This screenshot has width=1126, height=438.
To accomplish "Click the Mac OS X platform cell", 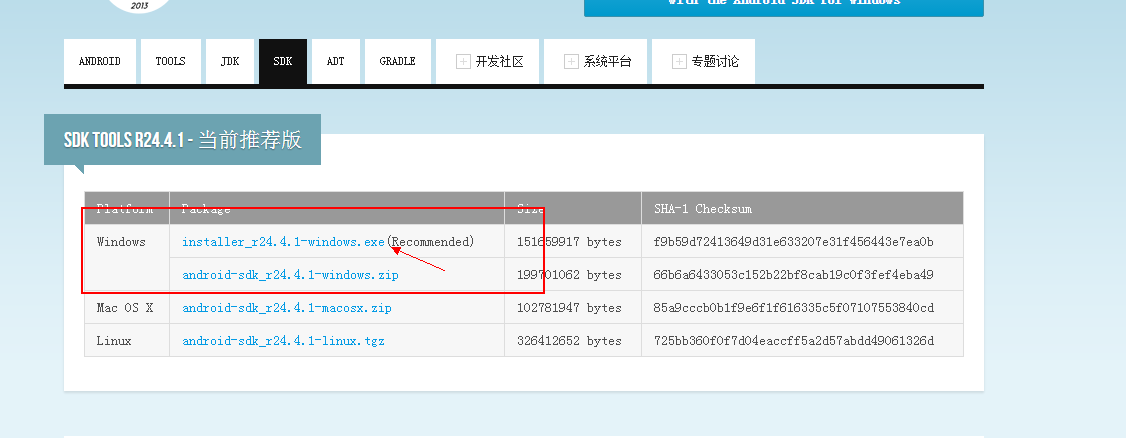I will (125, 308).
